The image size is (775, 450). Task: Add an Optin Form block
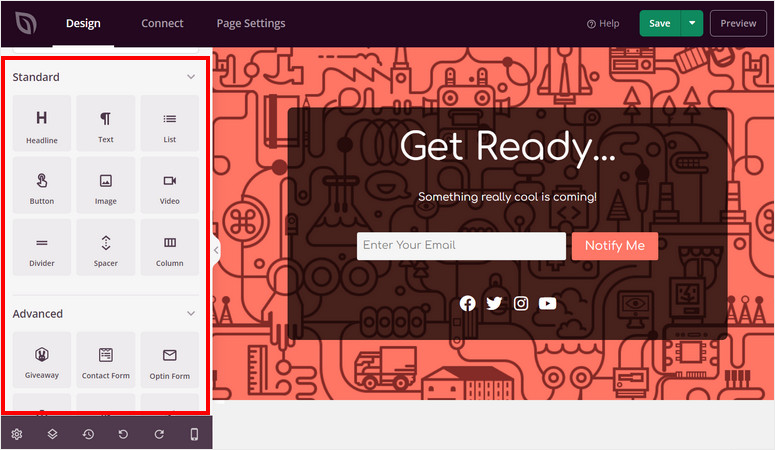170,360
